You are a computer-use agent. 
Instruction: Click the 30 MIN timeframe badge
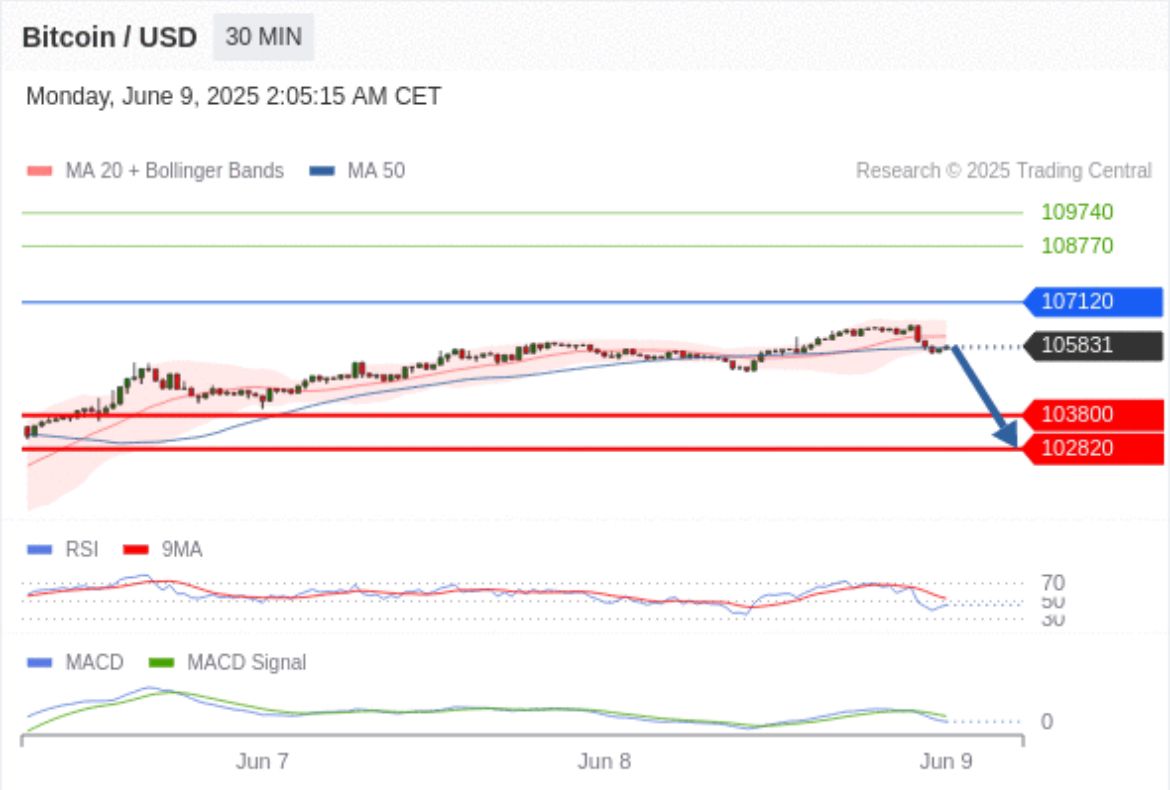tap(263, 37)
